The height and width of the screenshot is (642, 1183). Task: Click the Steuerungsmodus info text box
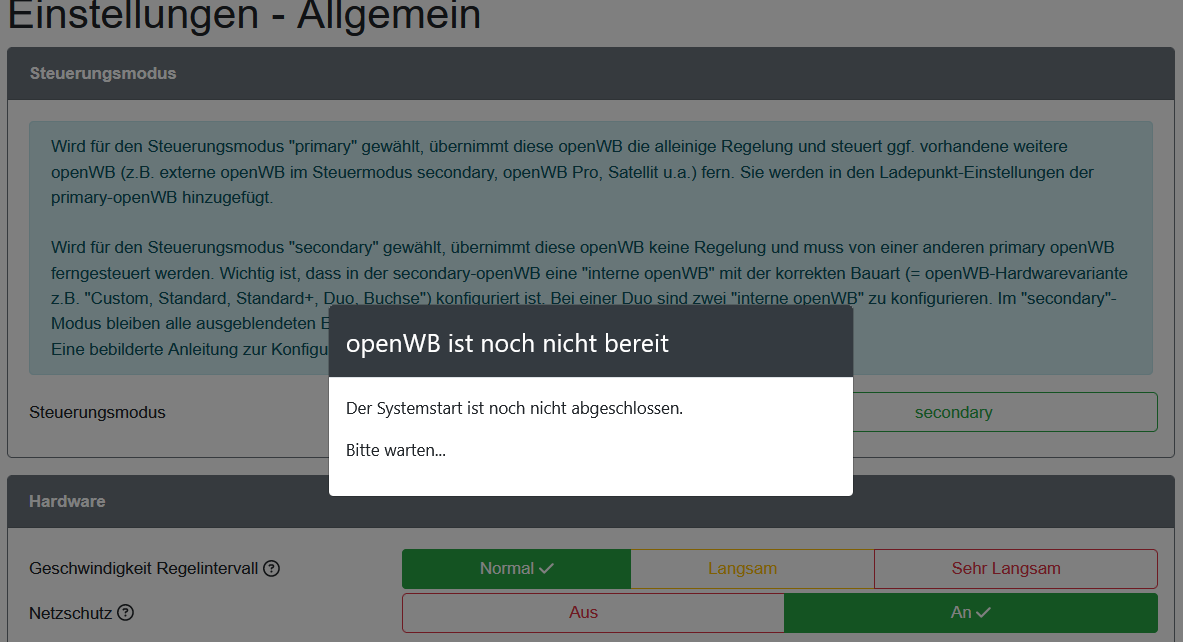point(591,248)
